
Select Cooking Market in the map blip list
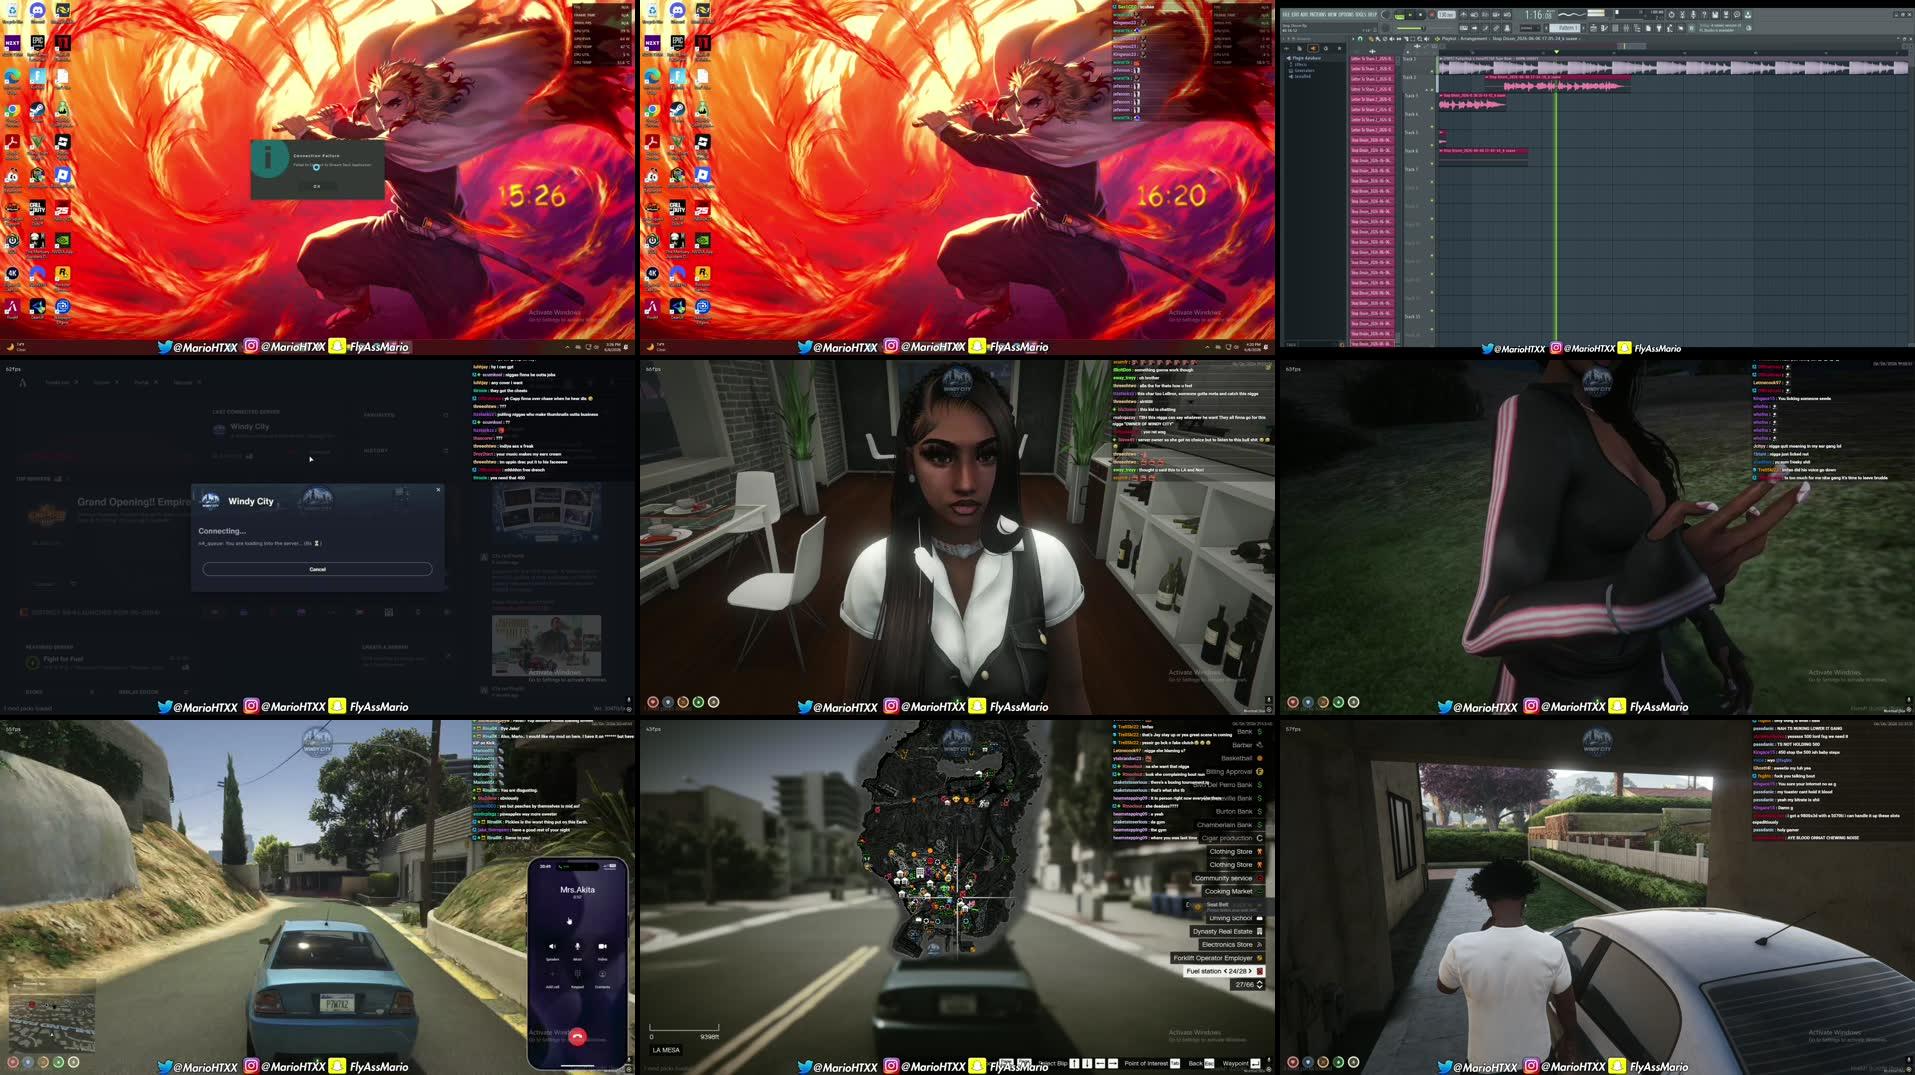pyautogui.click(x=1234, y=891)
